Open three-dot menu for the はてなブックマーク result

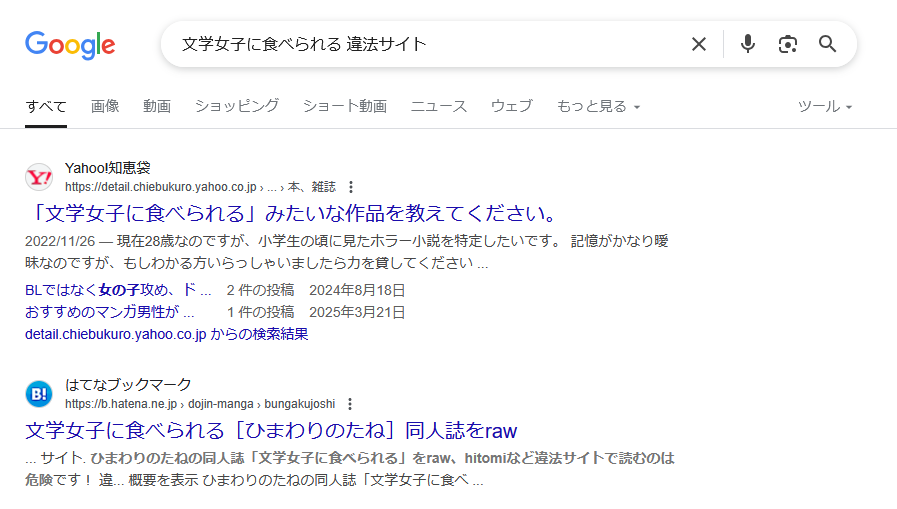[350, 404]
